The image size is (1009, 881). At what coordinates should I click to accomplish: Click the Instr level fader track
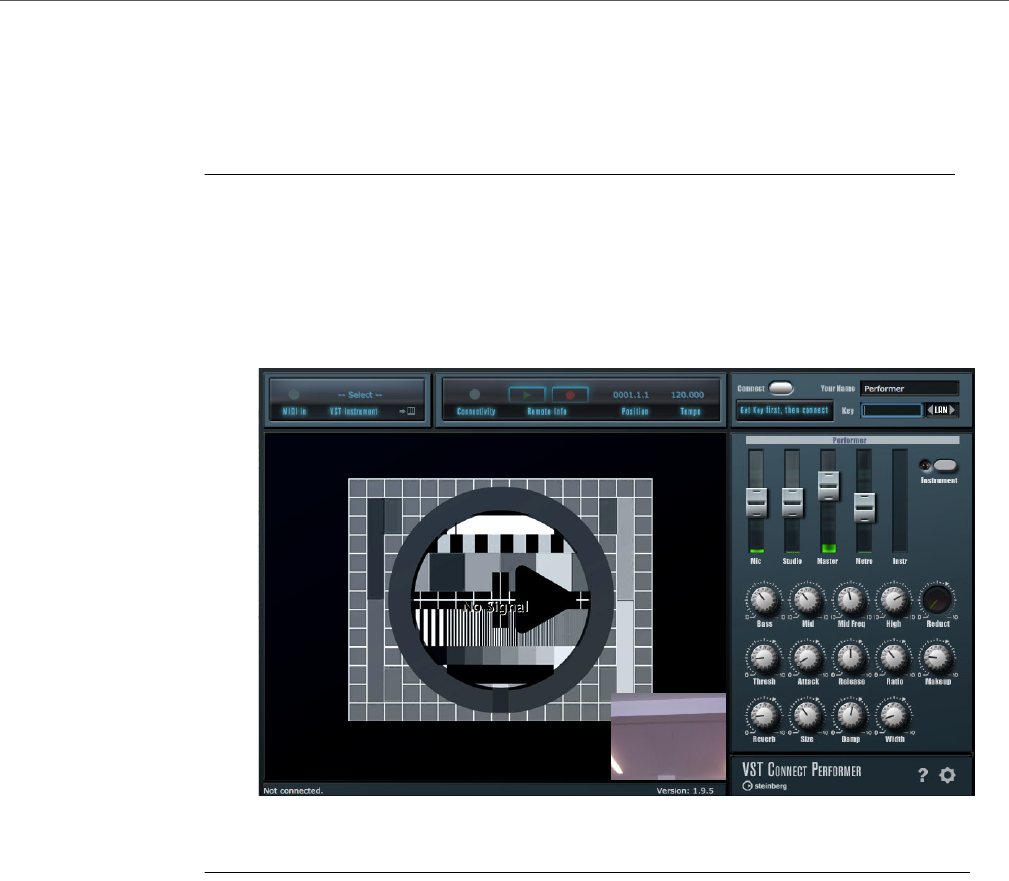click(x=900, y=501)
